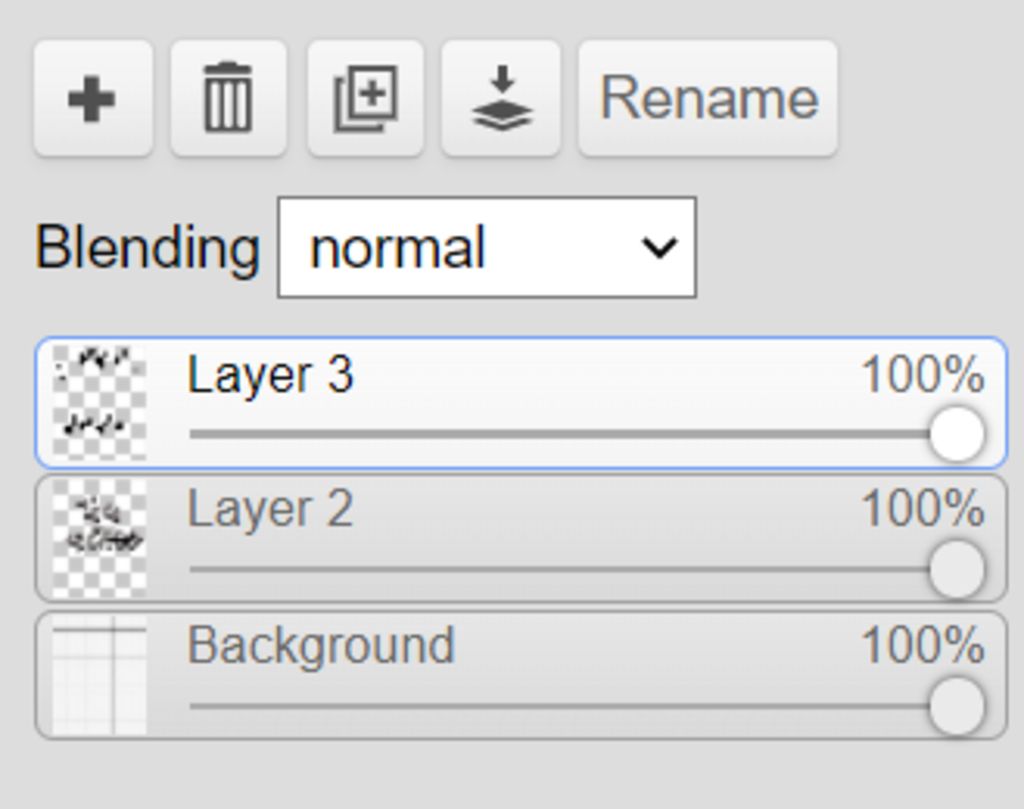This screenshot has width=1024, height=809.
Task: Select the Layer 3 name label
Action: (270, 375)
